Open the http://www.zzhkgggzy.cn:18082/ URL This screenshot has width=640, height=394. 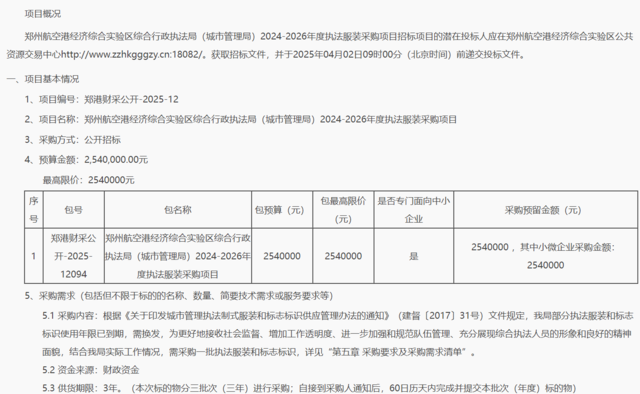click(132, 55)
